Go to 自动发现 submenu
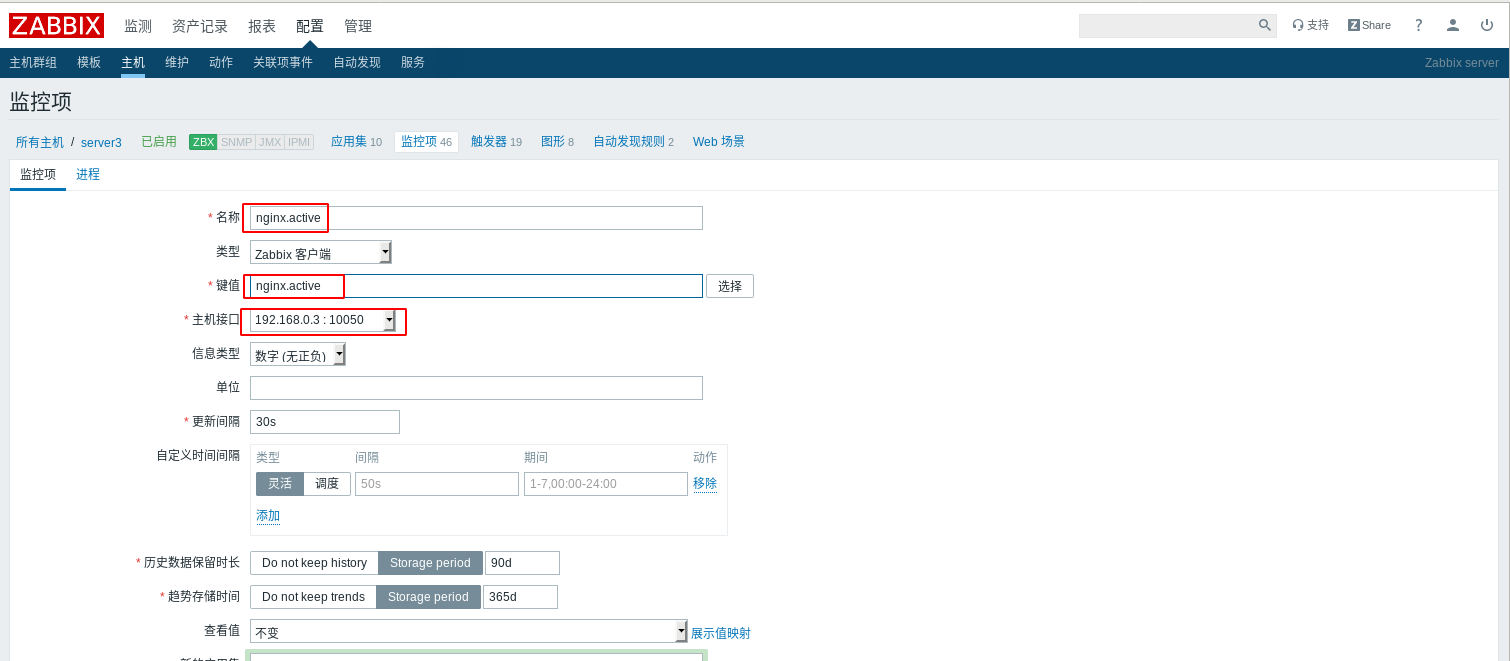This screenshot has width=1510, height=661. click(x=357, y=62)
